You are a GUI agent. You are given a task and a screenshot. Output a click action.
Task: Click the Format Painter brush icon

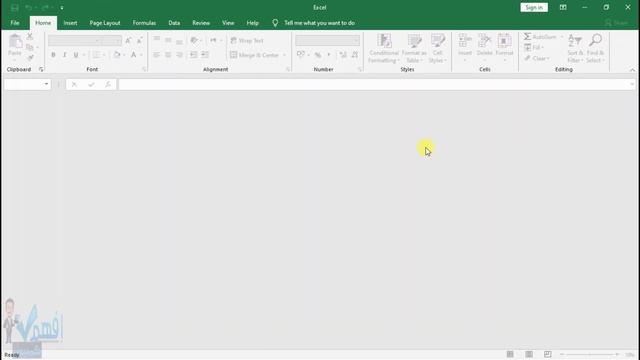30,58
